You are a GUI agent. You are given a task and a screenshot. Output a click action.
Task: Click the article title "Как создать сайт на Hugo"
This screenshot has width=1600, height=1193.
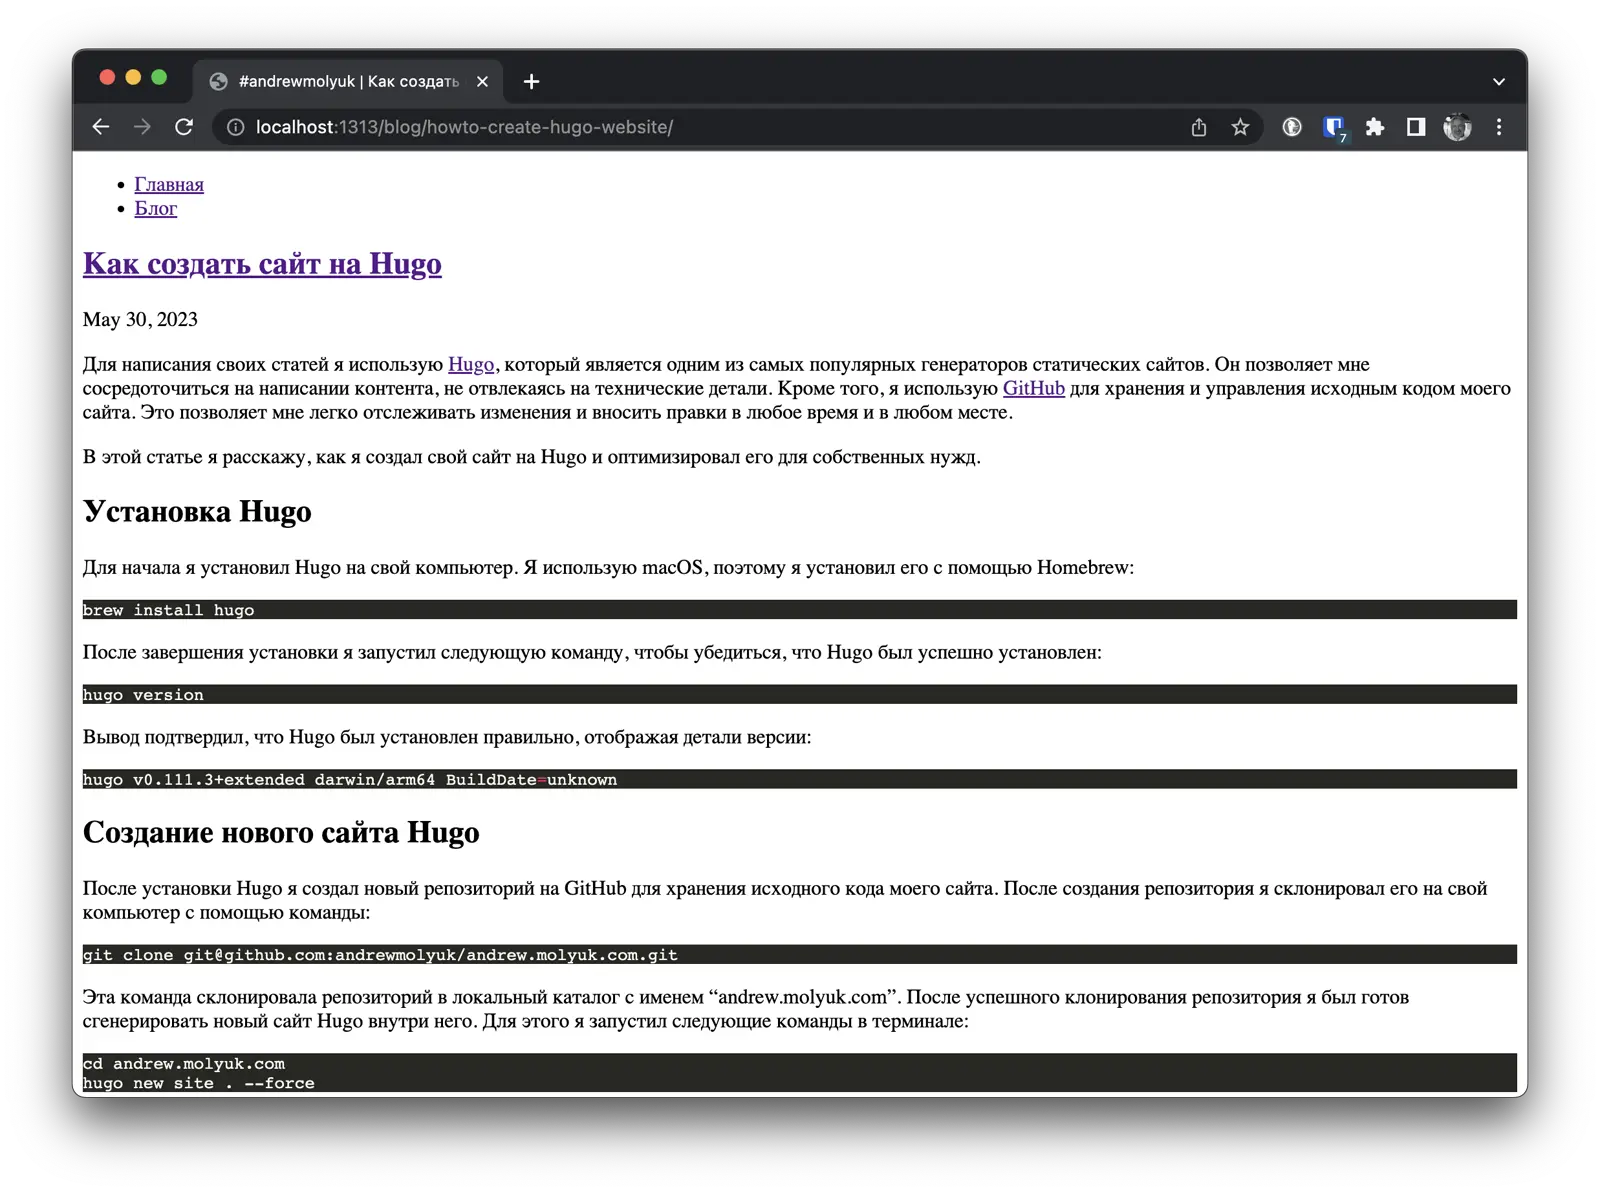(x=261, y=263)
